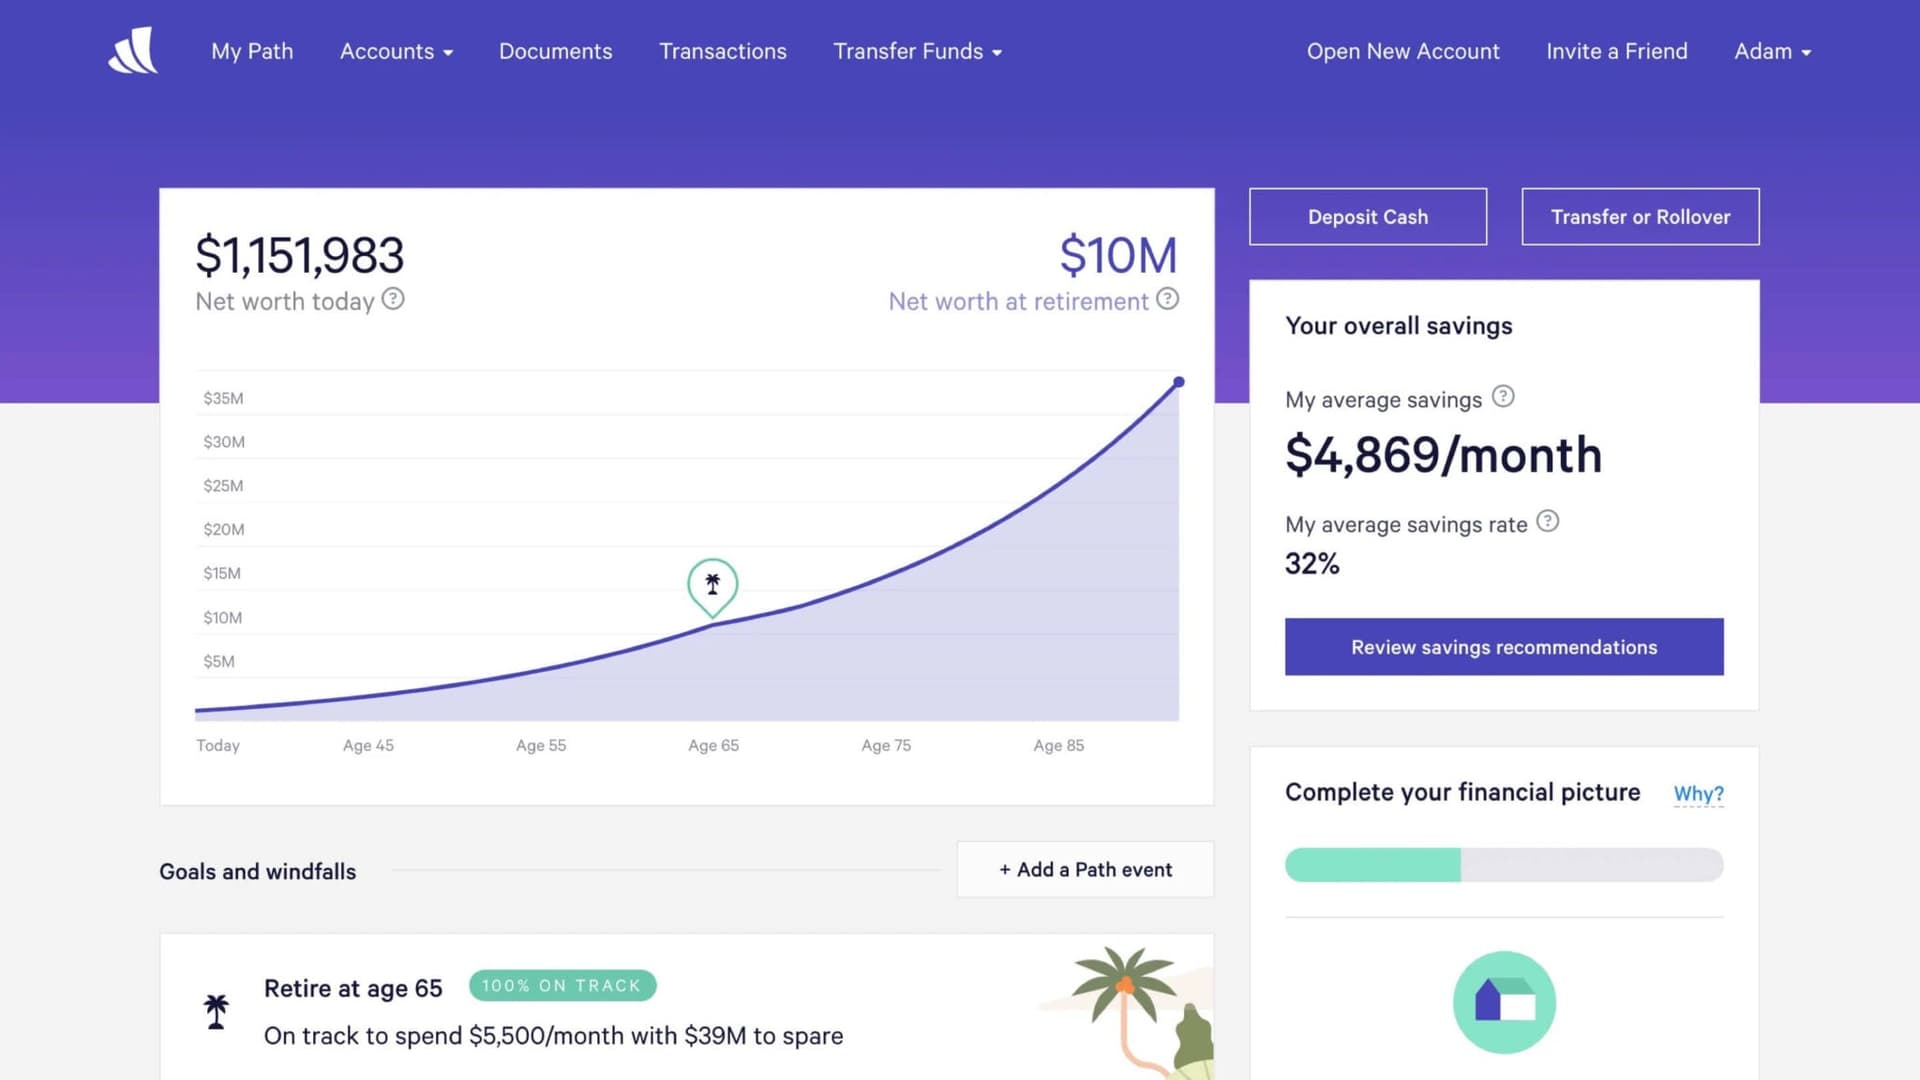1920x1080 pixels.
Task: Click the 100% ON TRACK badge
Action: [x=562, y=985]
